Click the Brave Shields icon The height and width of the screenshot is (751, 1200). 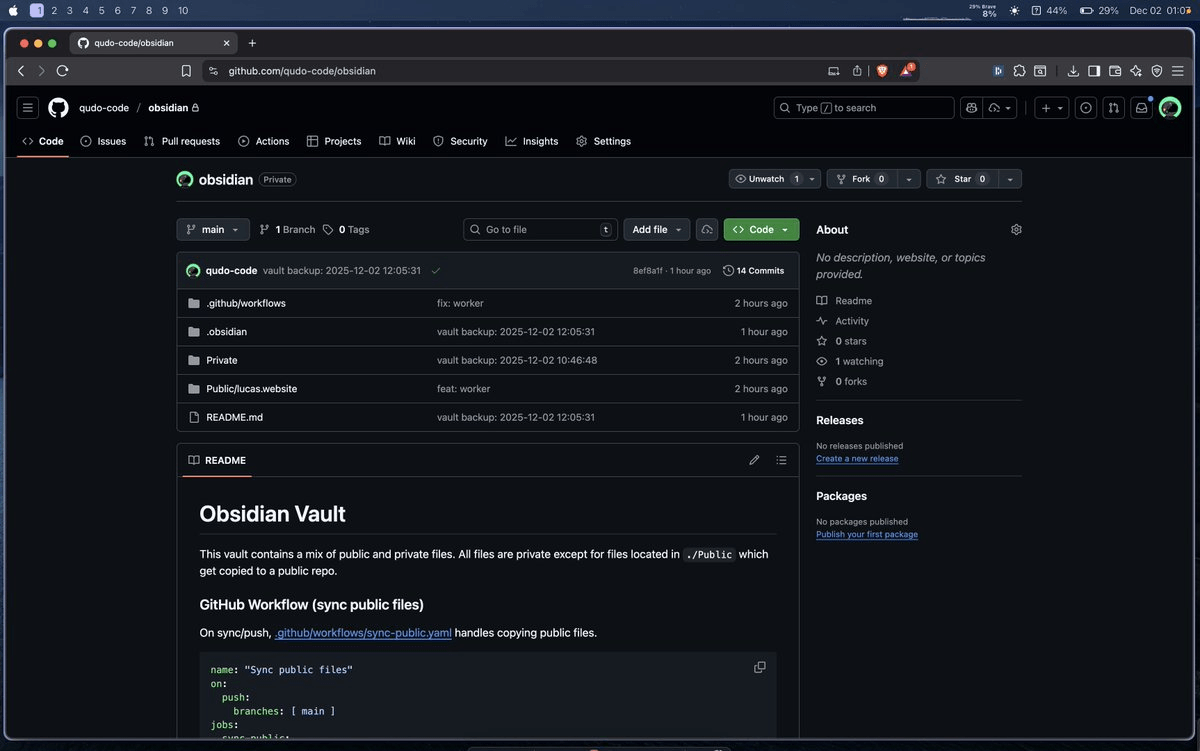click(x=882, y=71)
